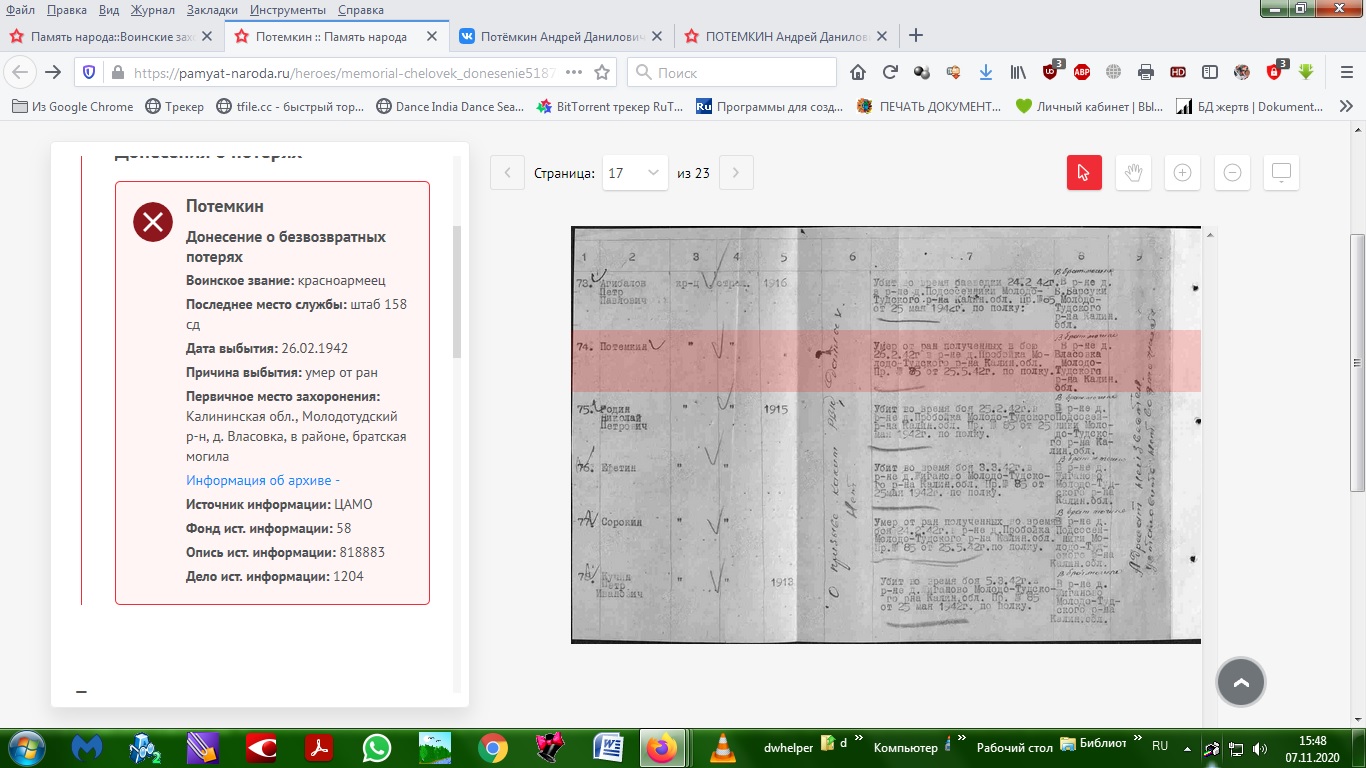1366x768 pixels.
Task: Launch Google Chrome from taskbar
Action: 492,748
